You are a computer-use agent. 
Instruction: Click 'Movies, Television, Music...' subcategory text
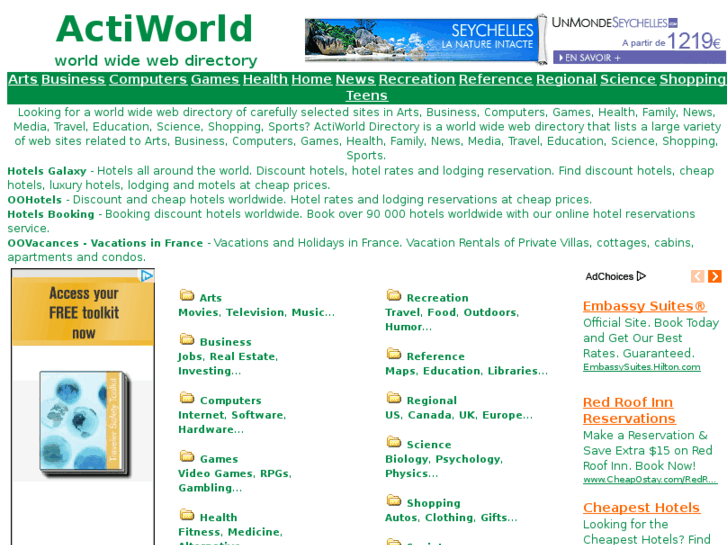pos(256,313)
